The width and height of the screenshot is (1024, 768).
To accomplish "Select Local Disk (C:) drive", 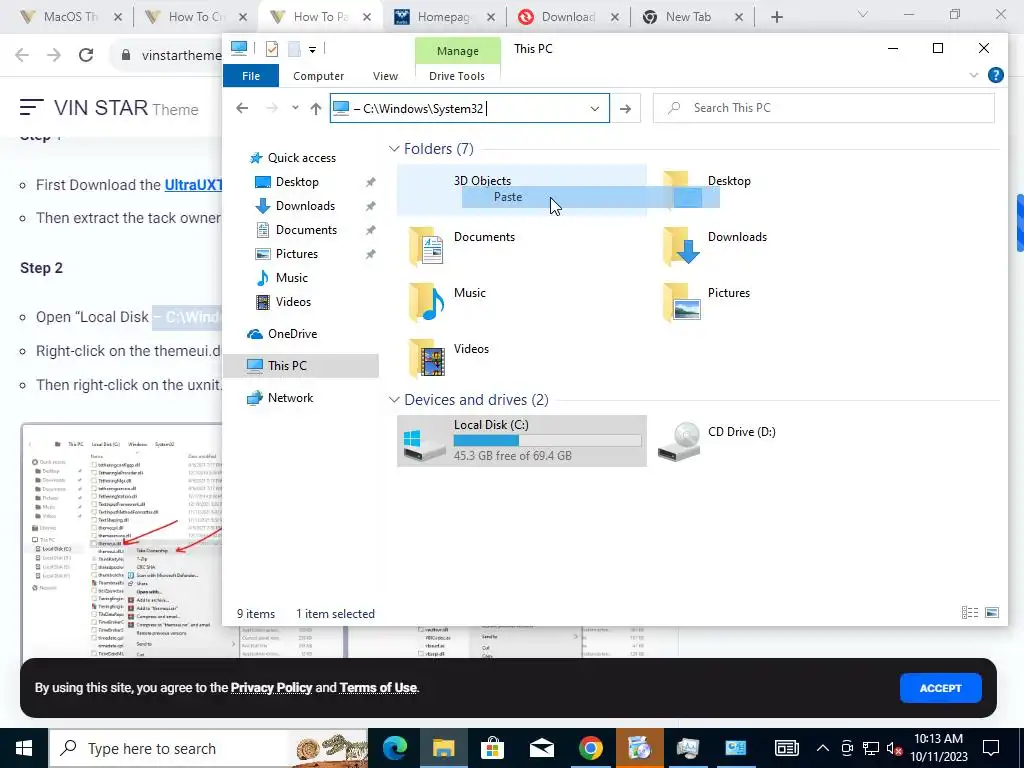I will click(x=522, y=441).
